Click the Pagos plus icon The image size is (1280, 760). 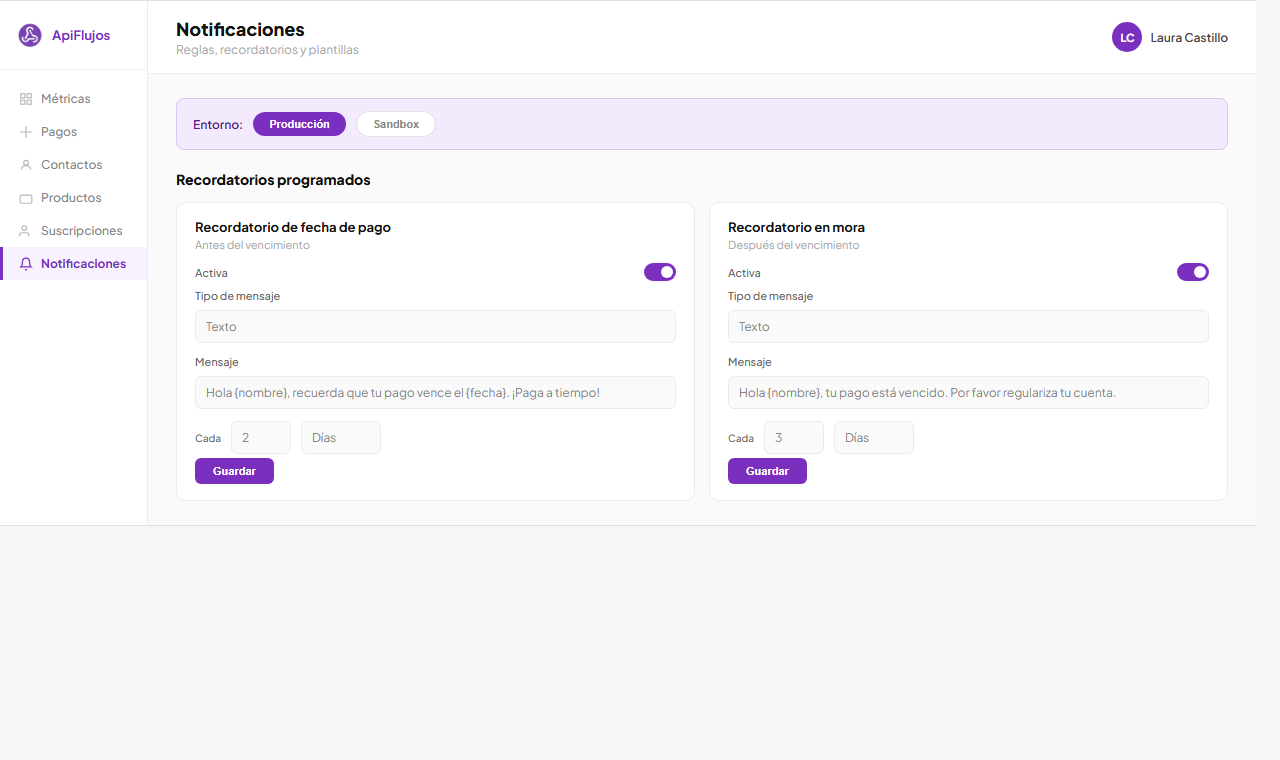coord(26,132)
